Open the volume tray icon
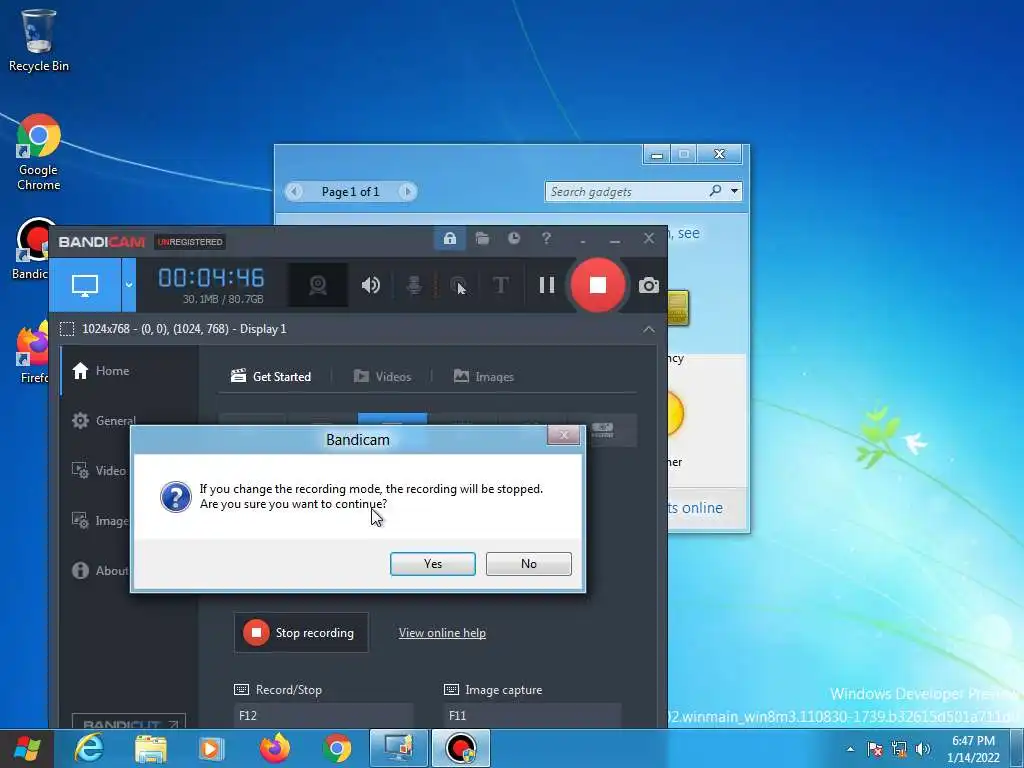The image size is (1024, 768). (x=923, y=749)
